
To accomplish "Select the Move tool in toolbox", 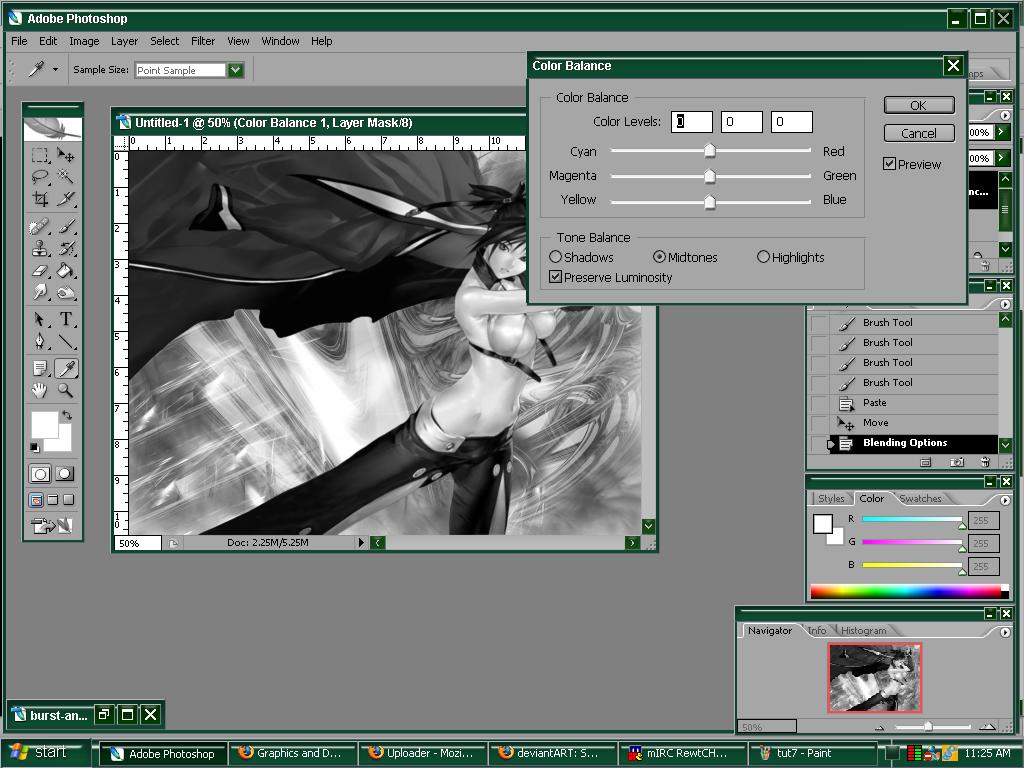I will coord(65,155).
